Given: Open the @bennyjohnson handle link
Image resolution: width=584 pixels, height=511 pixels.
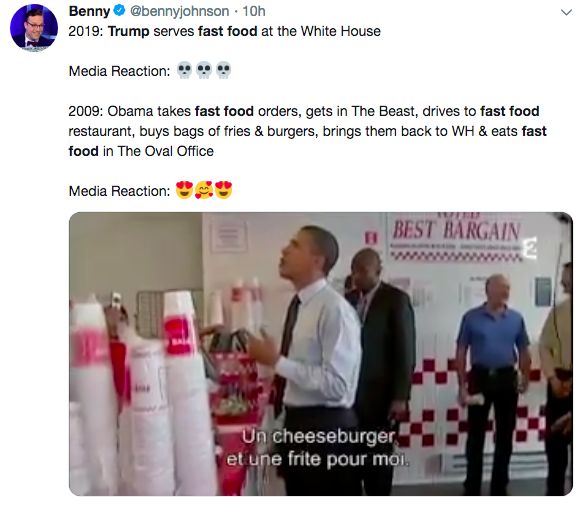Looking at the screenshot, I should [180, 12].
